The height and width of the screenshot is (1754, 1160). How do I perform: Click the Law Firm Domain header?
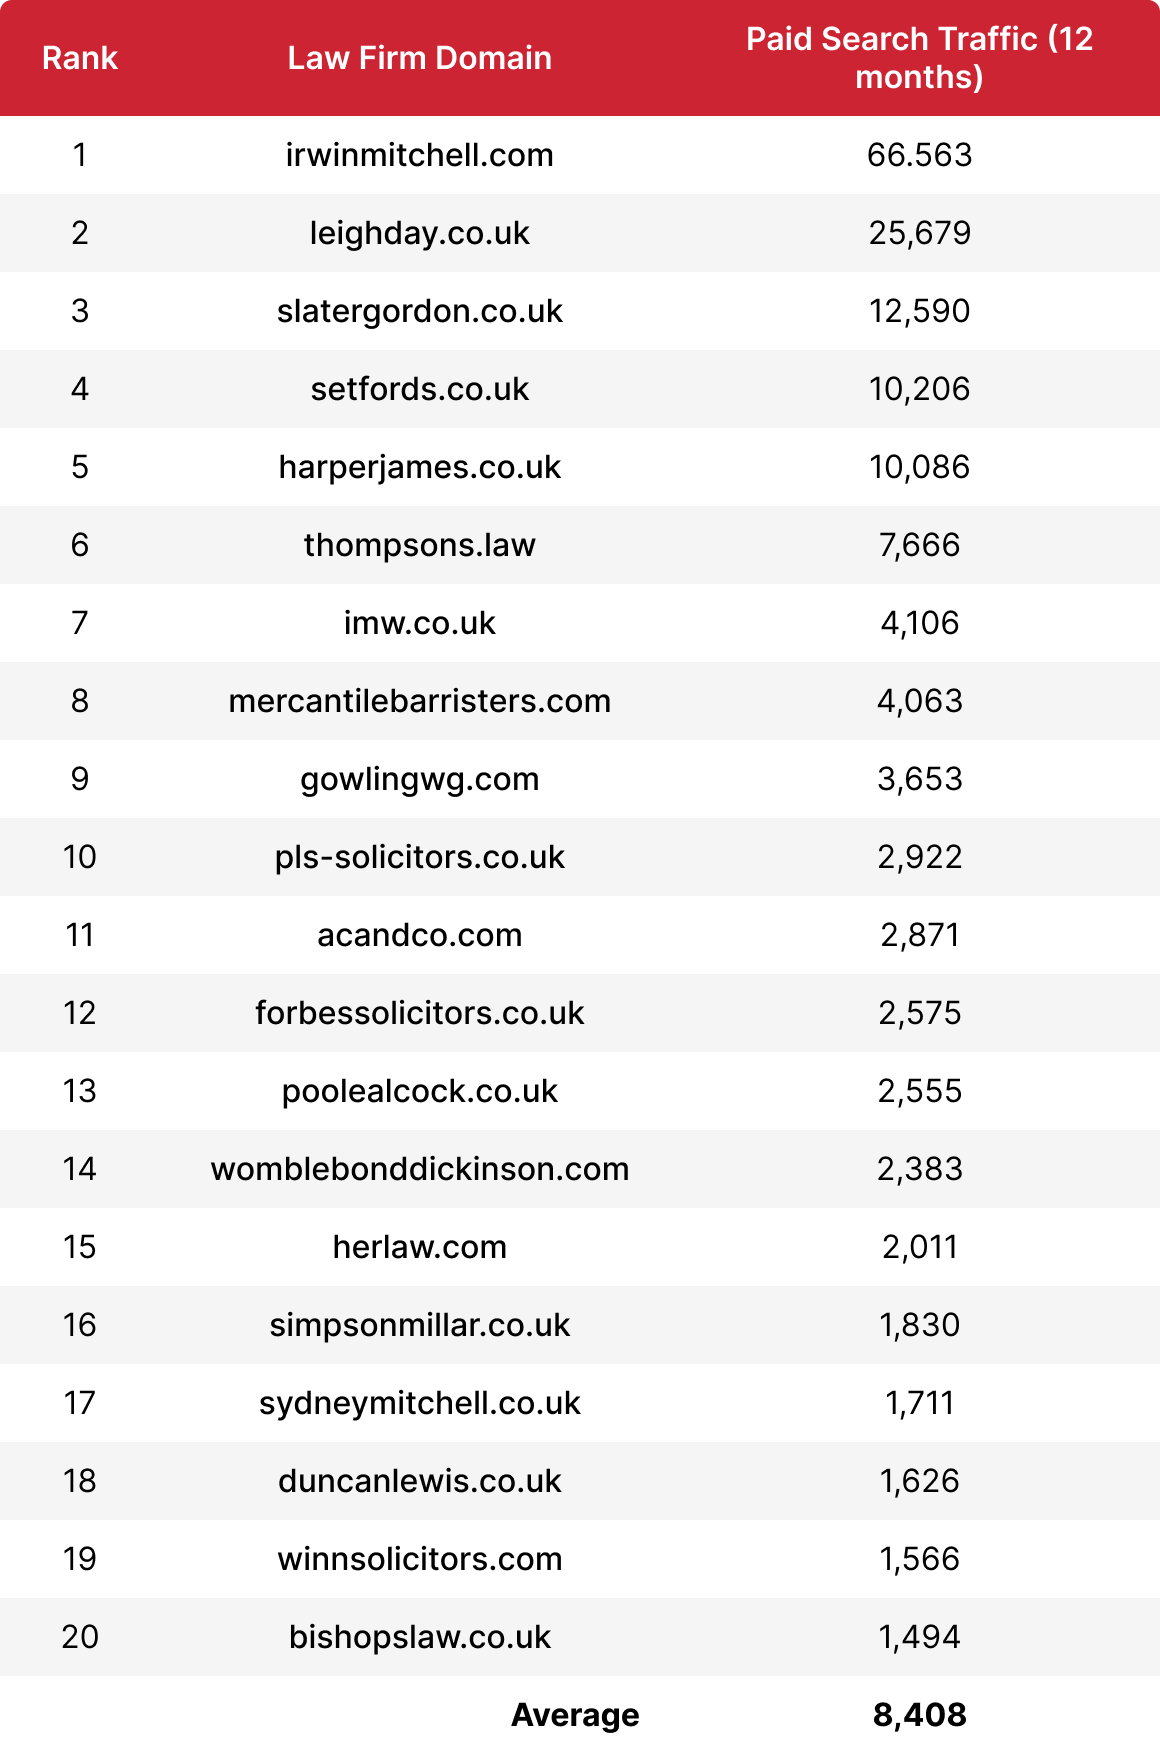(x=420, y=58)
